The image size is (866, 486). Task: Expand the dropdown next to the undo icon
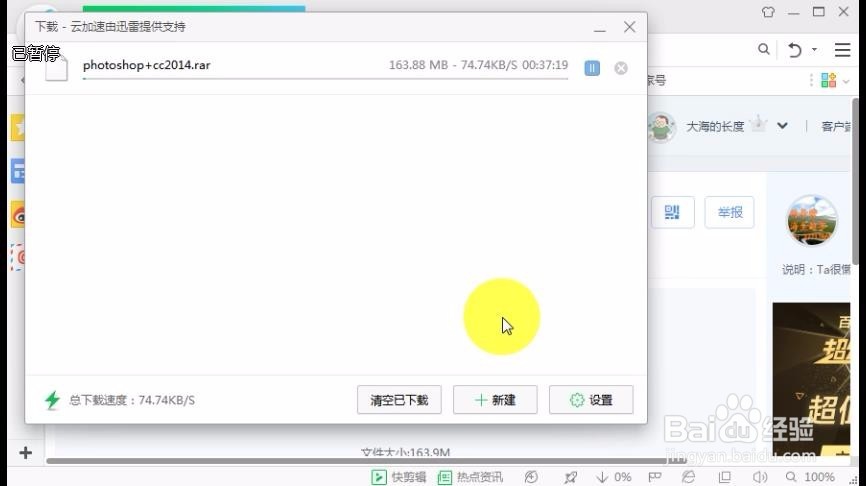(814, 50)
